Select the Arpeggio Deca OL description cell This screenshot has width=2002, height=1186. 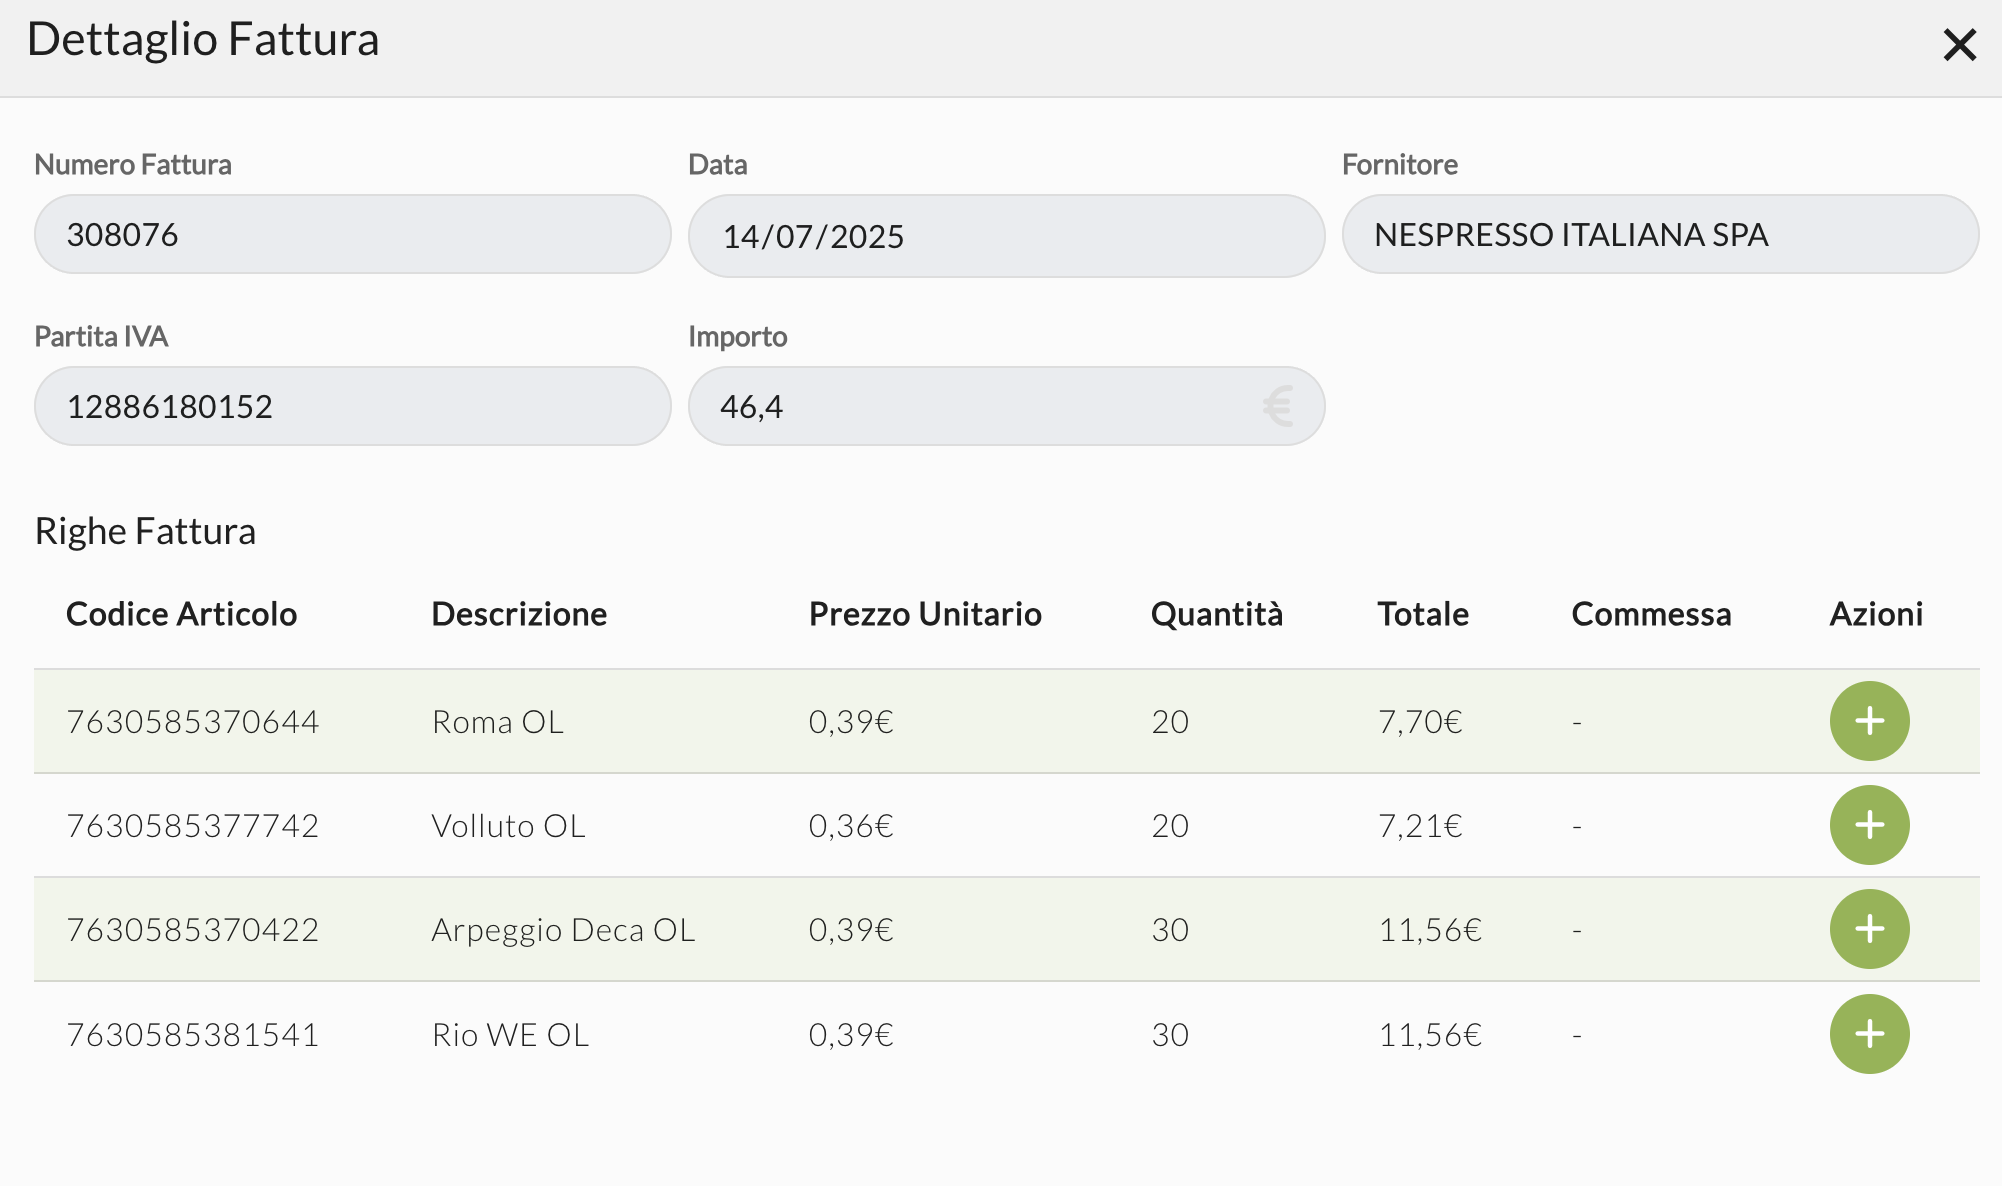(563, 930)
